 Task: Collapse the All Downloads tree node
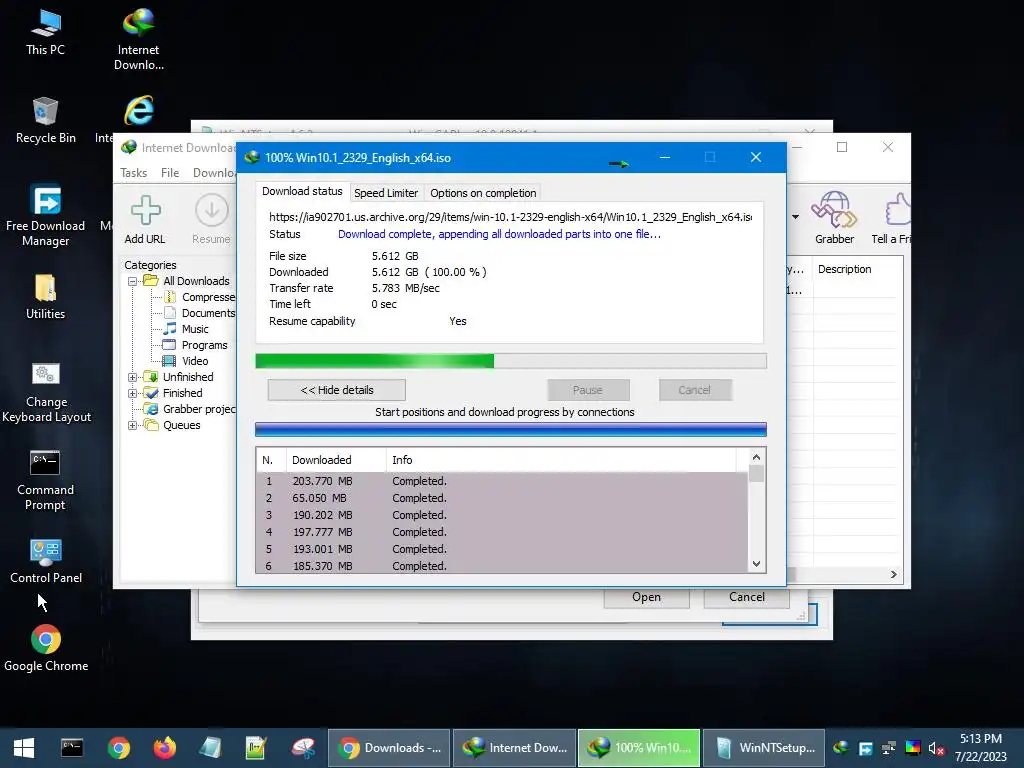(133, 281)
